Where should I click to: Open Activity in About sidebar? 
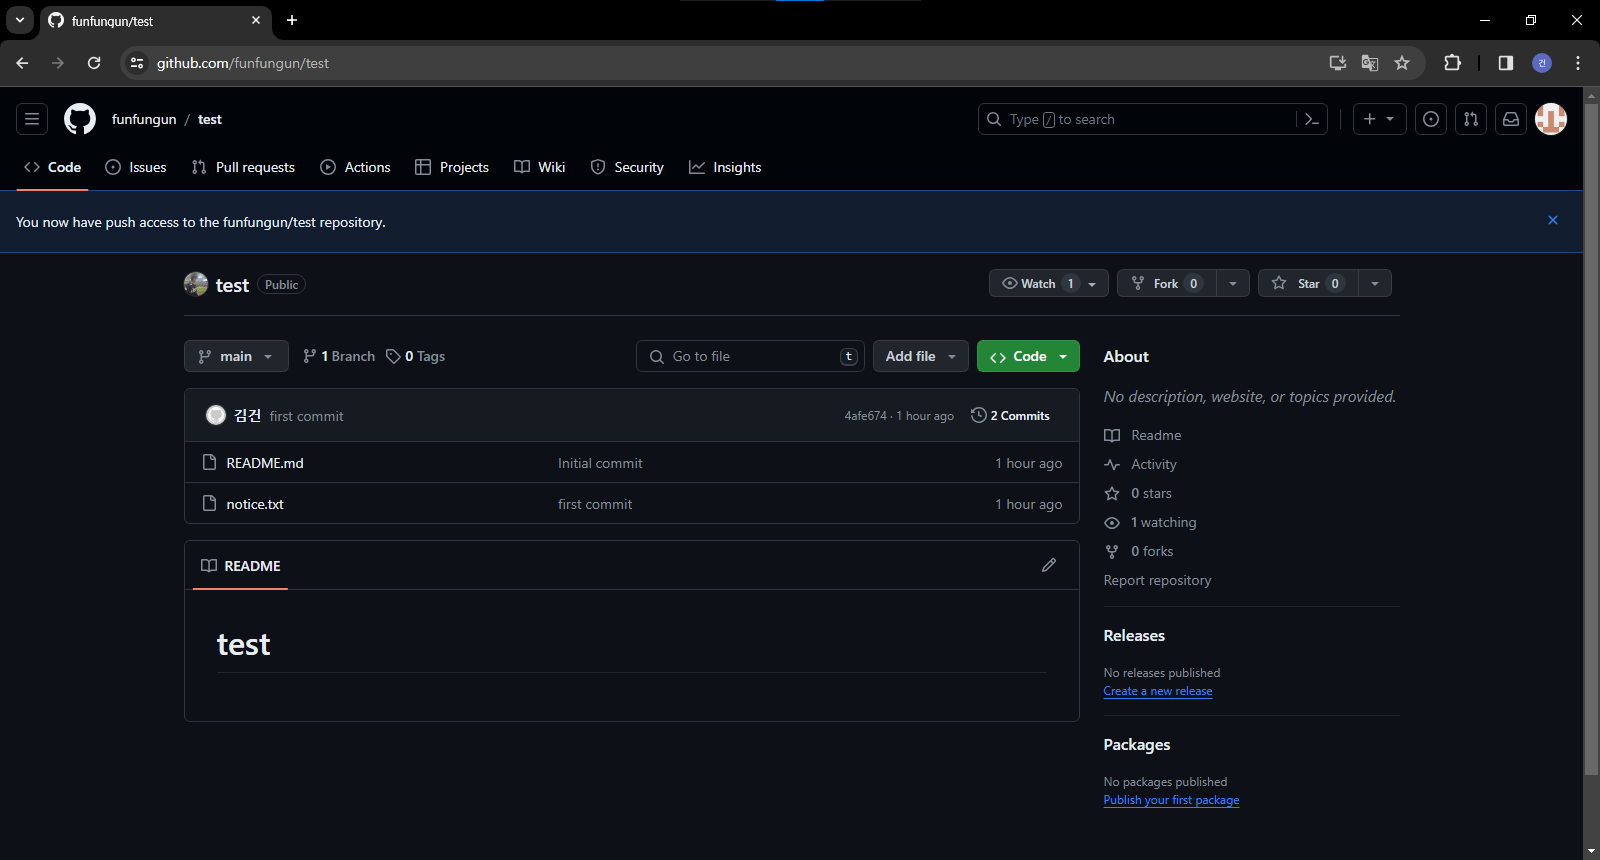(1141, 464)
